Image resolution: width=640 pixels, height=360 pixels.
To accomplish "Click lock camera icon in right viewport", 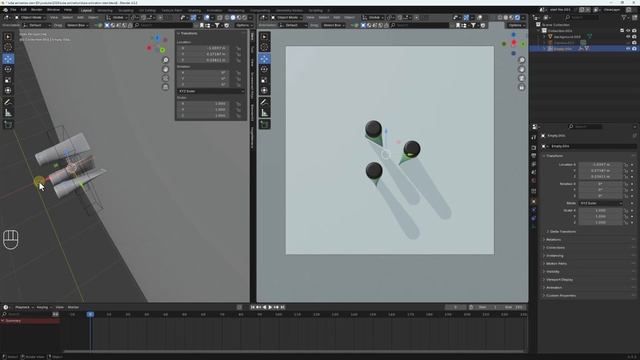I will pos(521,87).
